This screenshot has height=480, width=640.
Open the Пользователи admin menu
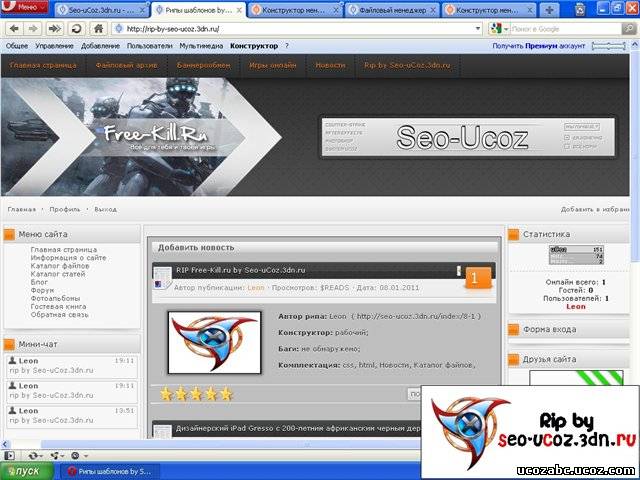pyautogui.click(x=150, y=46)
